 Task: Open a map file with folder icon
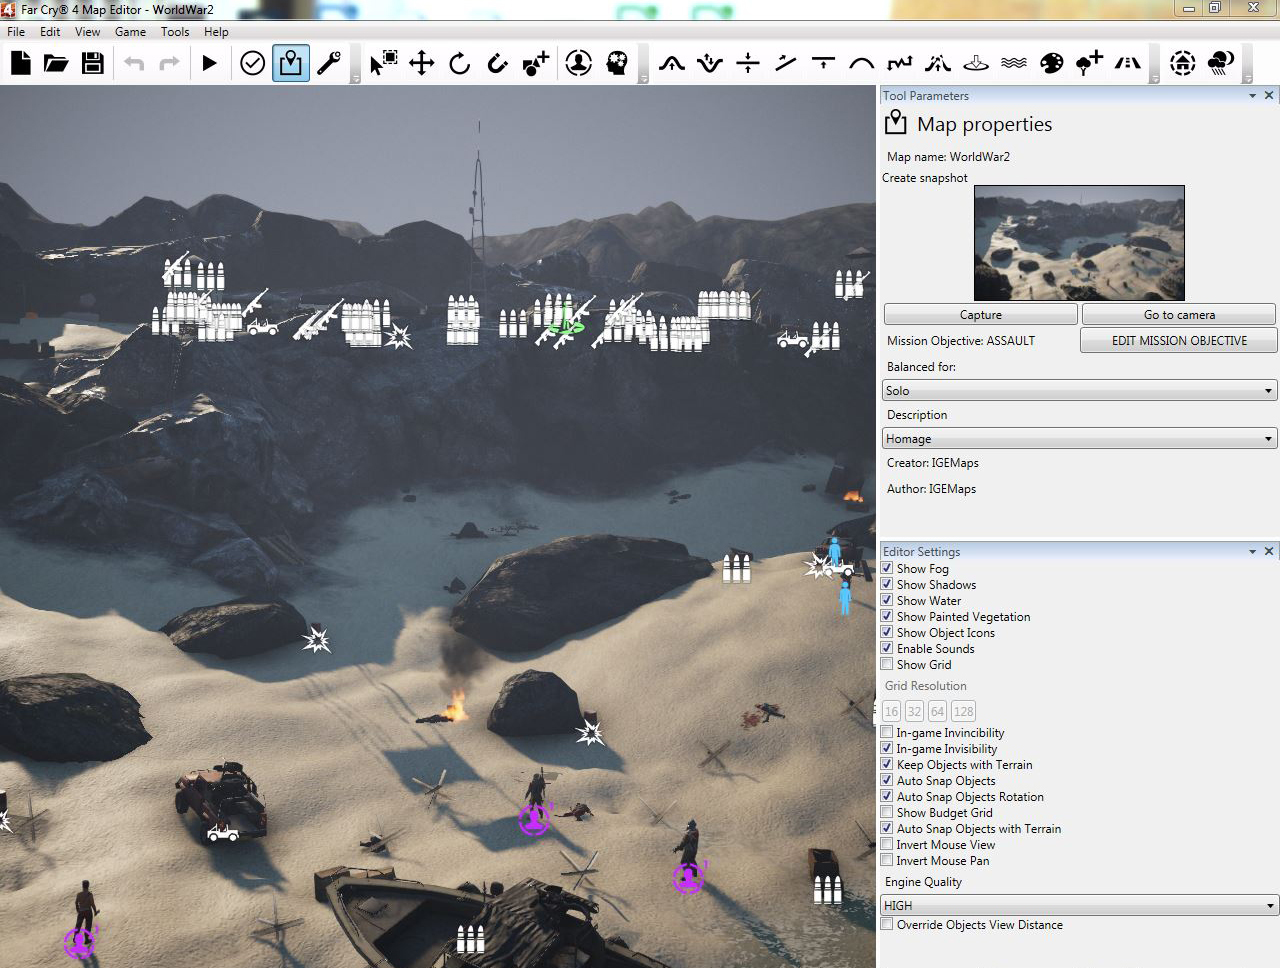click(x=56, y=63)
